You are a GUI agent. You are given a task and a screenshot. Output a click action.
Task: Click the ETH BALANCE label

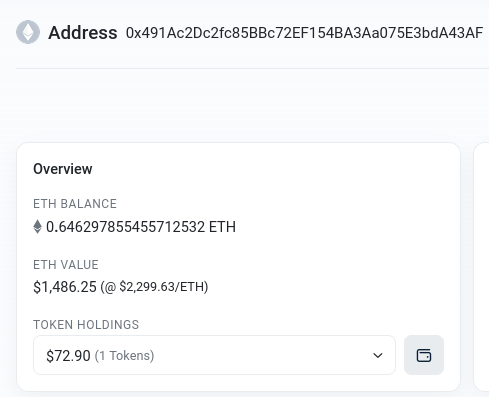pyautogui.click(x=75, y=204)
